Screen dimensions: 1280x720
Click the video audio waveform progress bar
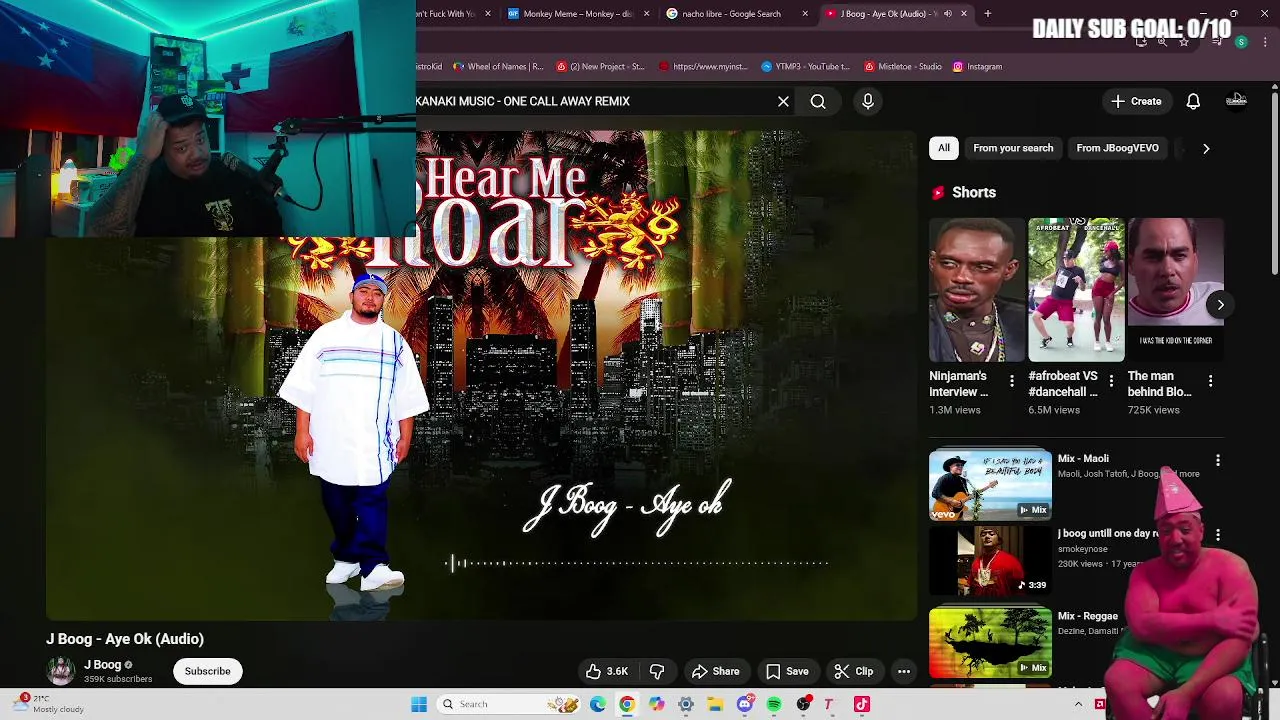(637, 563)
